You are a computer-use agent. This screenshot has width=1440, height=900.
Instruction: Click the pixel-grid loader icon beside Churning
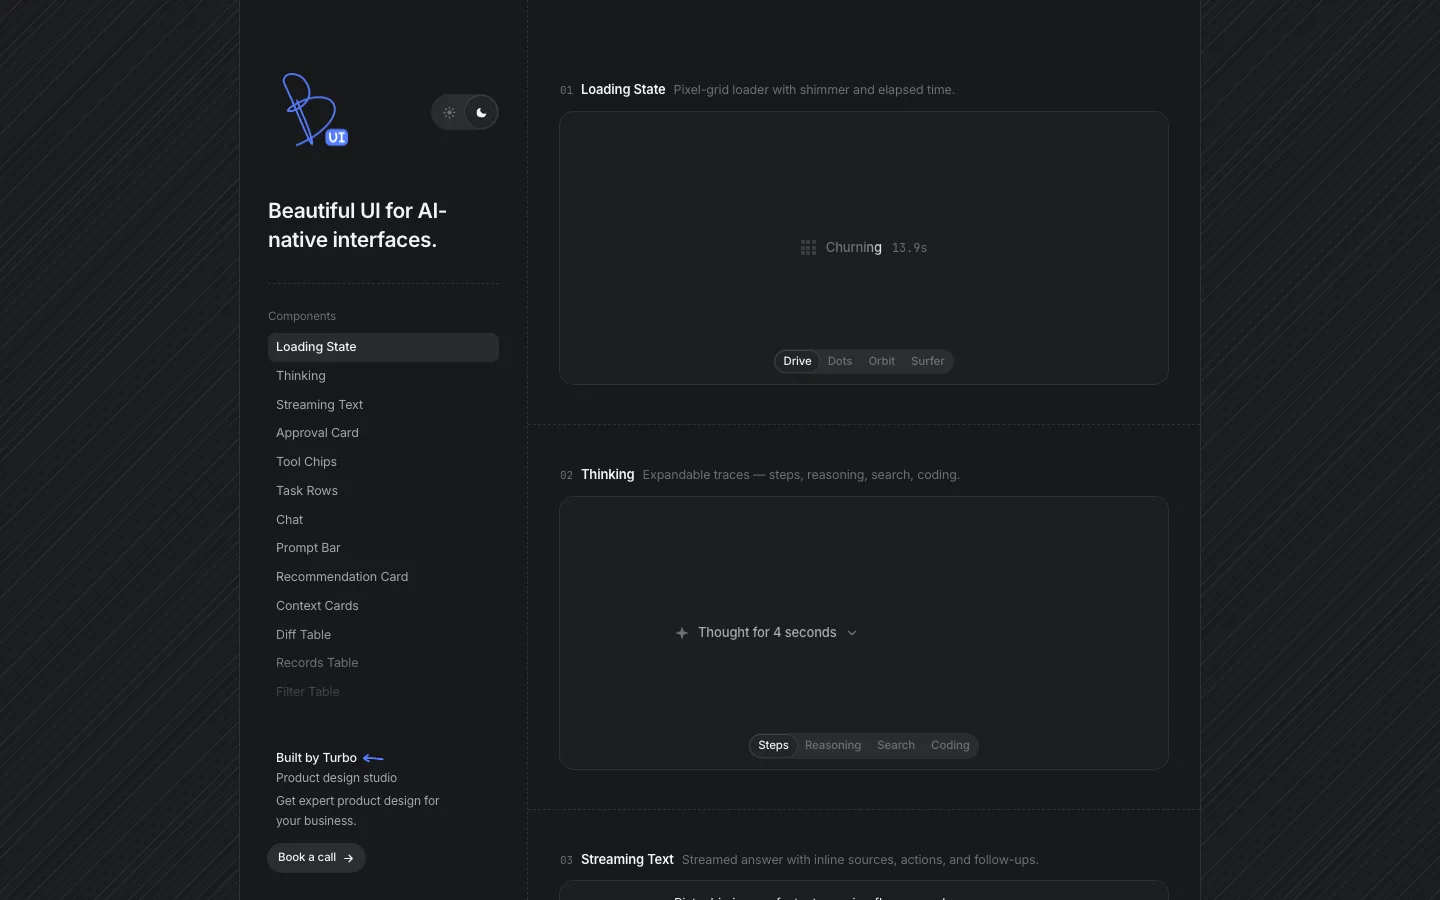[x=808, y=248]
